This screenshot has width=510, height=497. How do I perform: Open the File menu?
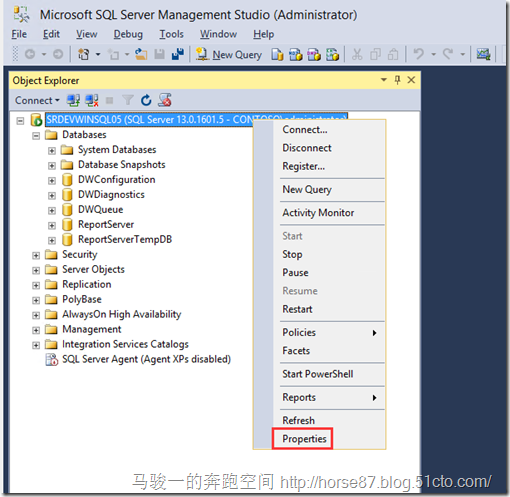(19, 34)
